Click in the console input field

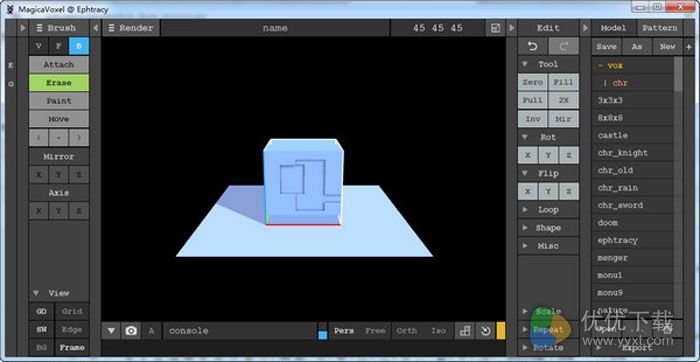click(x=240, y=331)
